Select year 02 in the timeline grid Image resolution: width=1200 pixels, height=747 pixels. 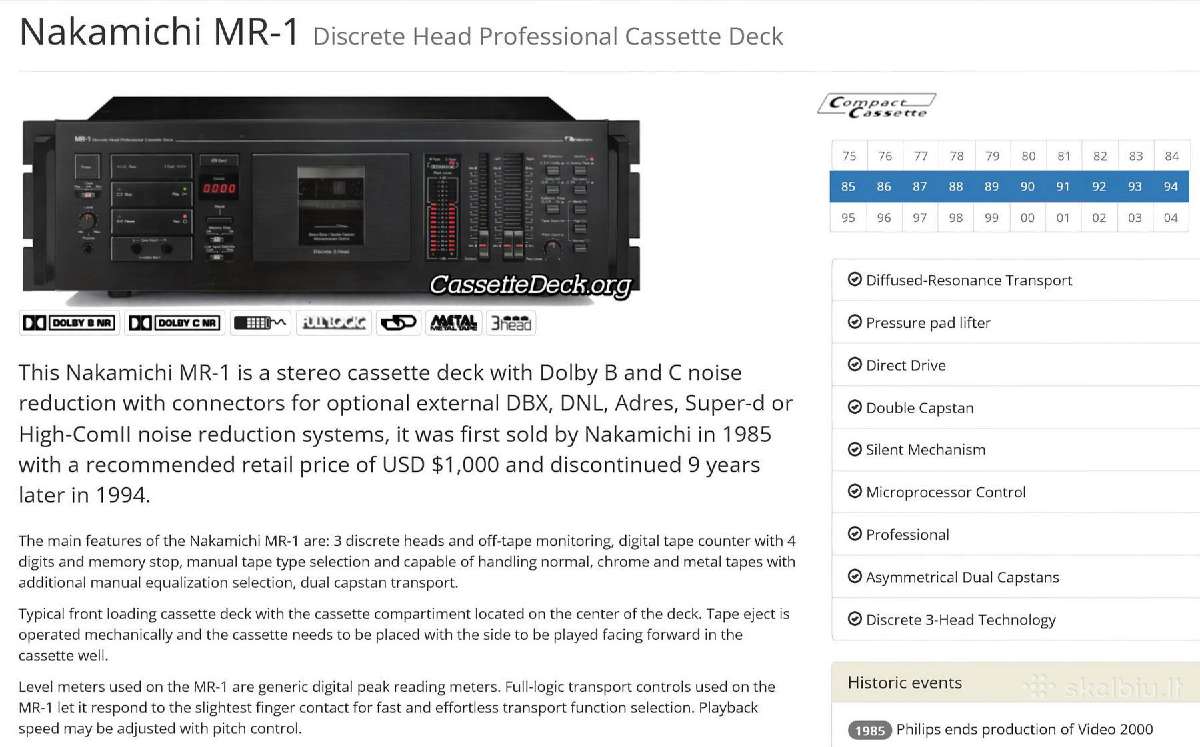[x=1100, y=217]
